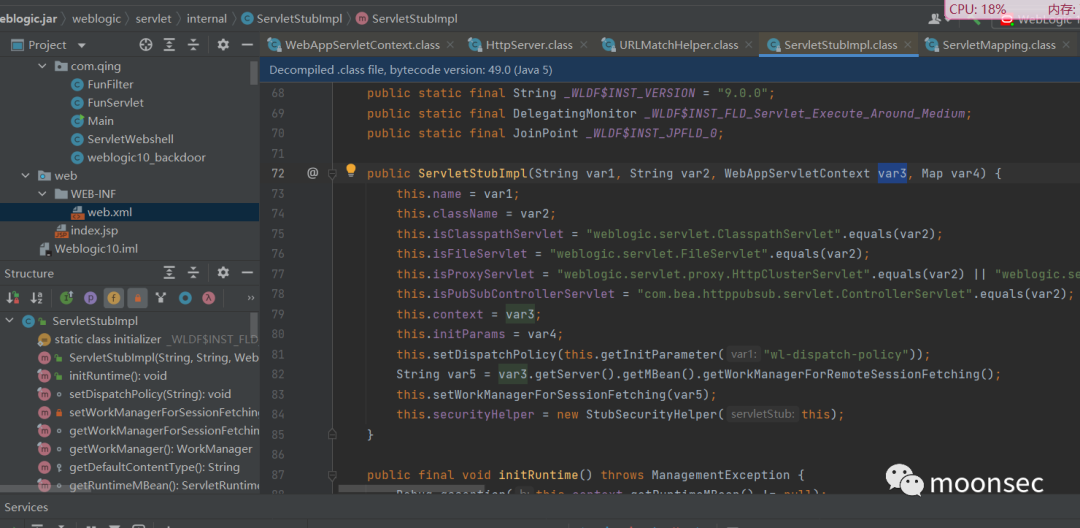Open the Project panel settings gear

point(222,45)
